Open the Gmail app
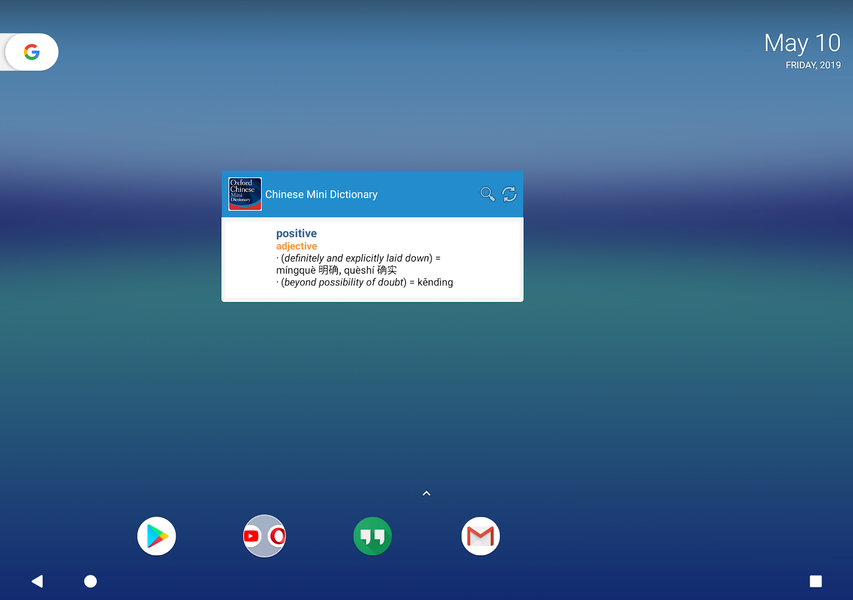The image size is (853, 600). pyautogui.click(x=480, y=537)
